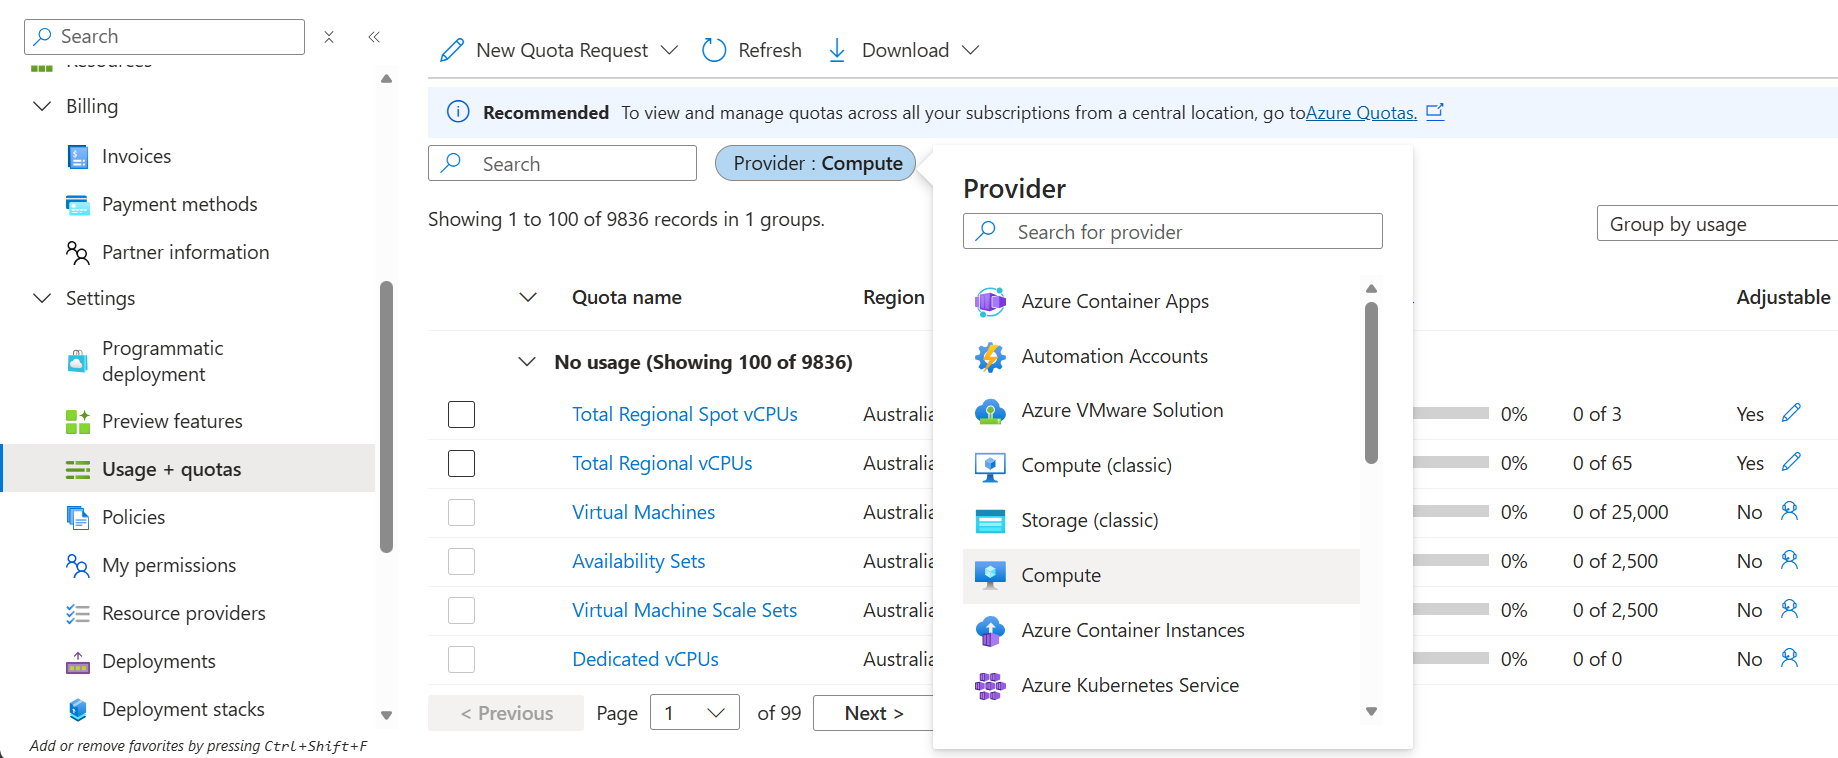Click the Programmatic deployment icon
The image size is (1838, 758).
click(x=78, y=361)
